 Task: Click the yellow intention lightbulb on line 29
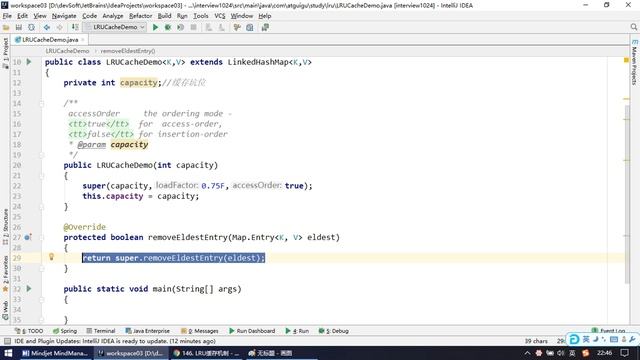(x=51, y=257)
